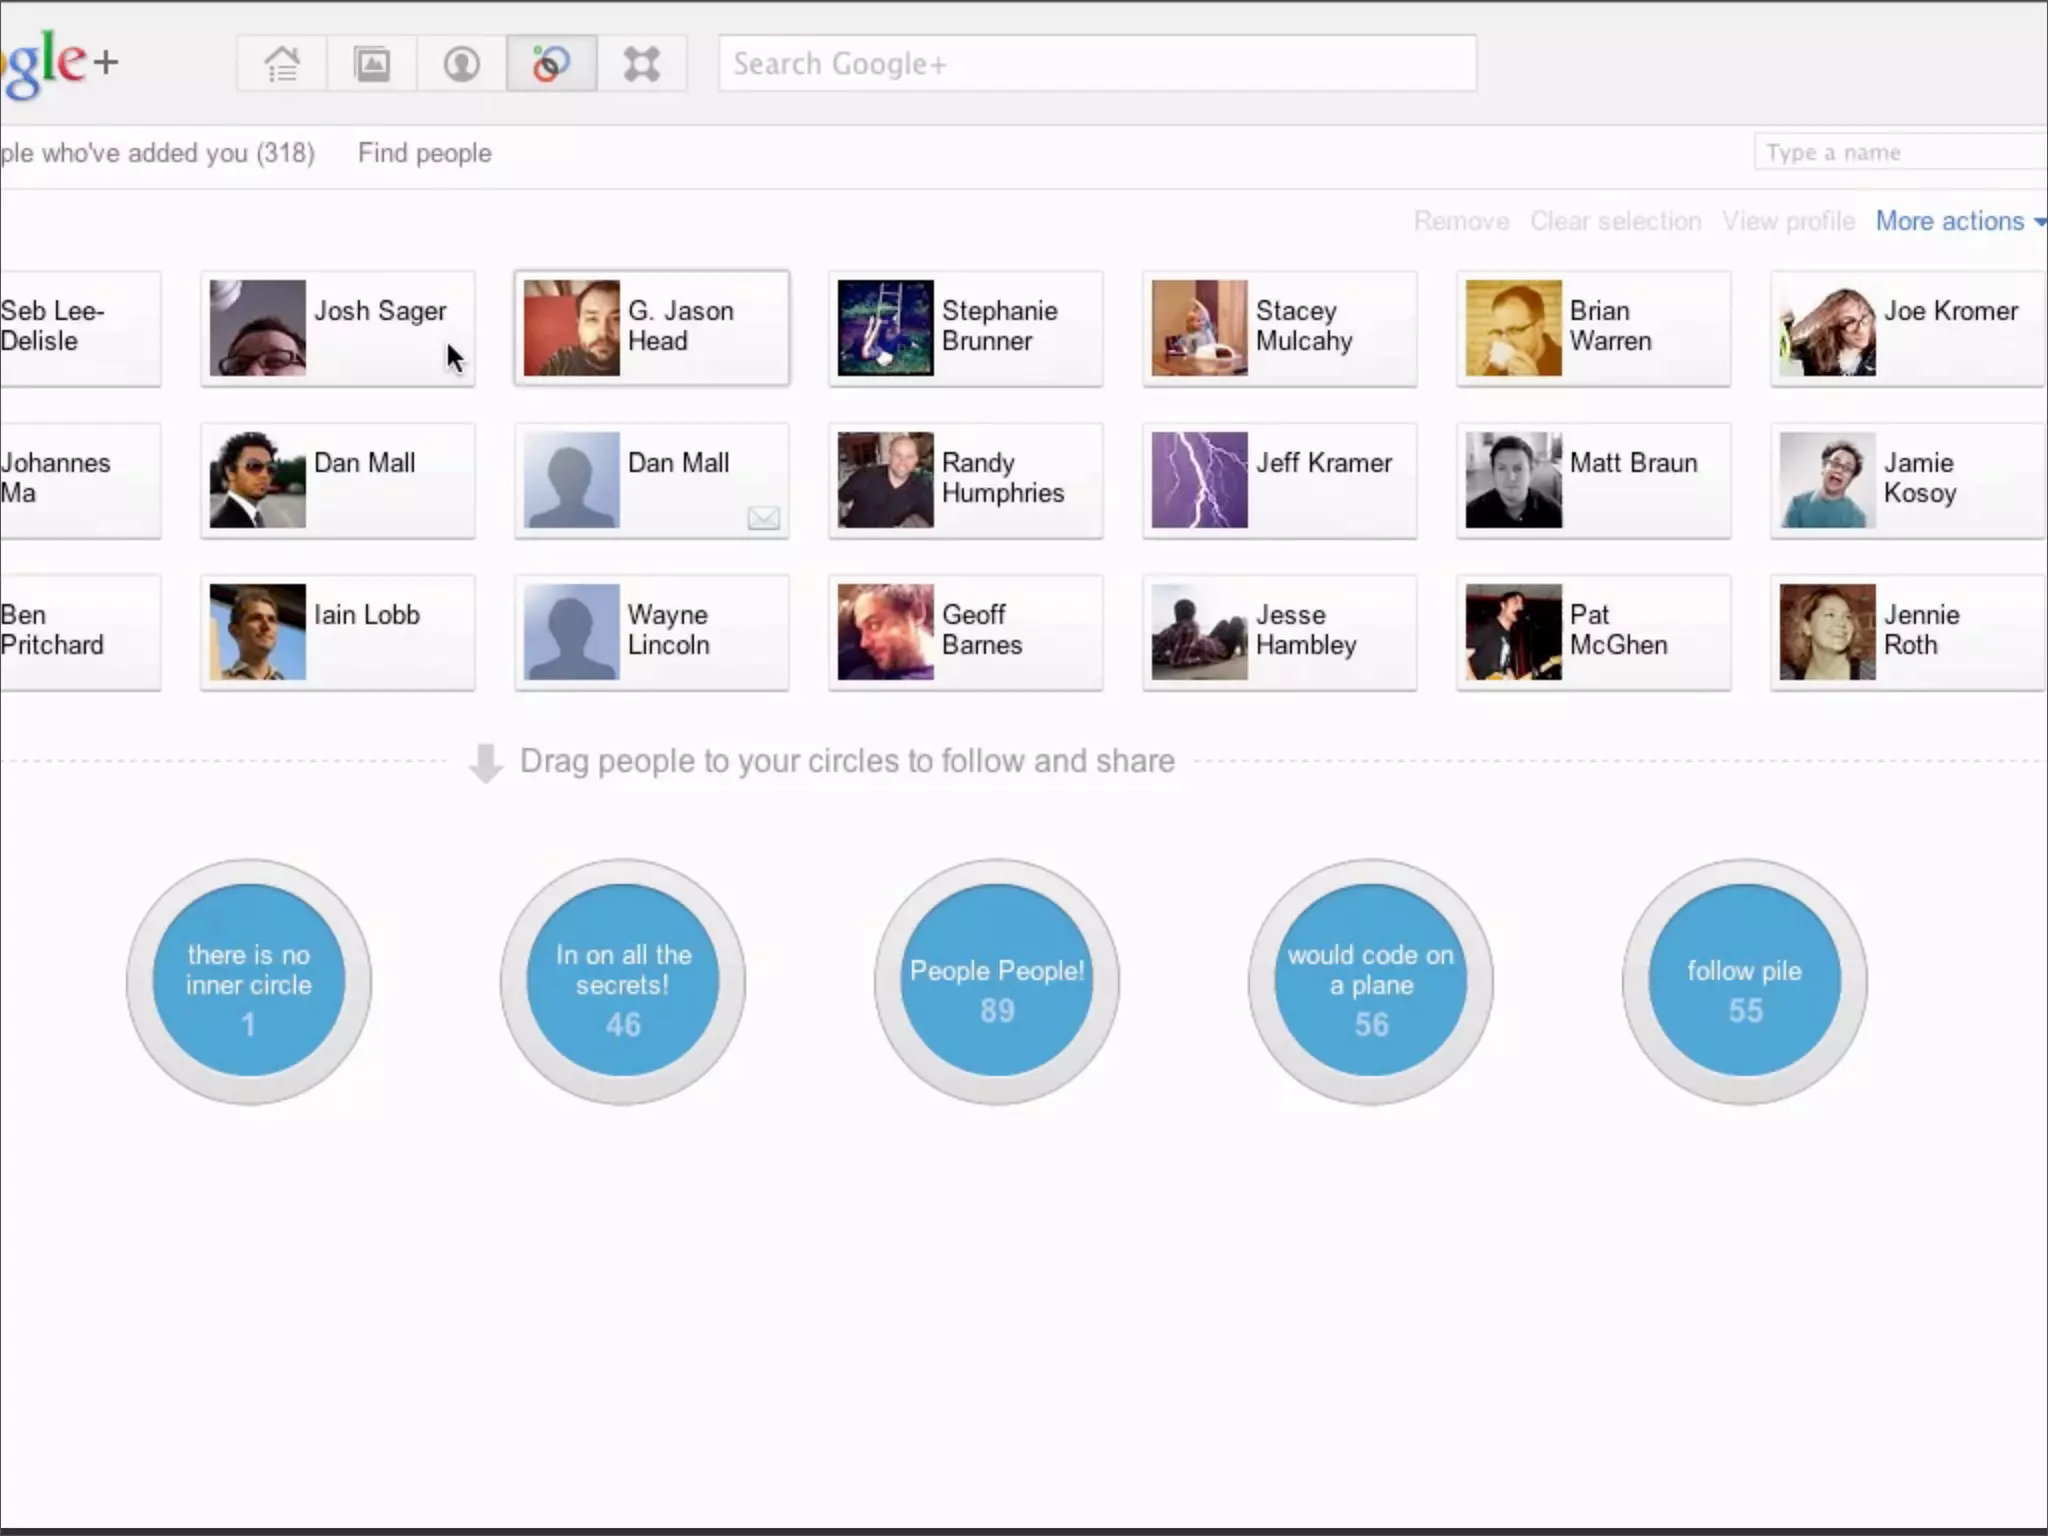Open the Home stream icon
This screenshot has width=2048, height=1536.
(x=282, y=64)
